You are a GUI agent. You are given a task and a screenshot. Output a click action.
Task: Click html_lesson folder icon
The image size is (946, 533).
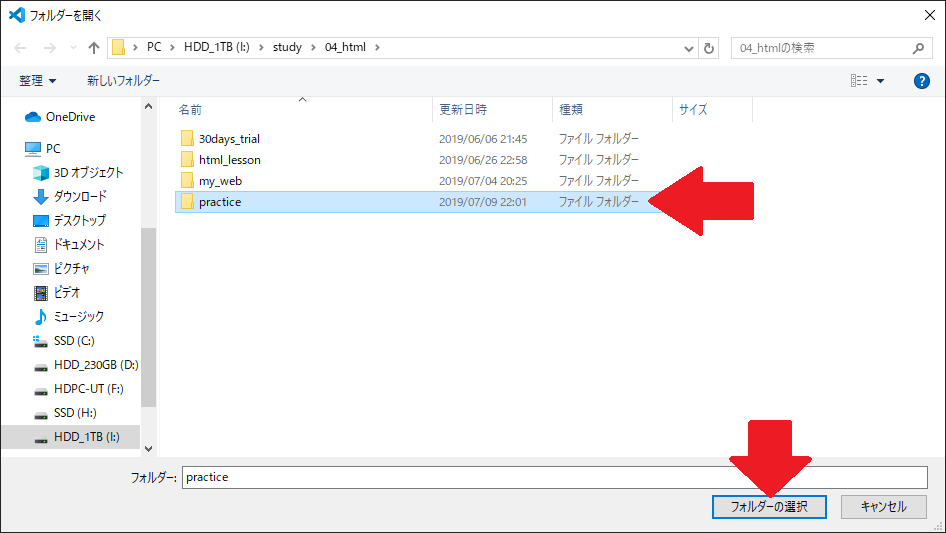[x=188, y=159]
